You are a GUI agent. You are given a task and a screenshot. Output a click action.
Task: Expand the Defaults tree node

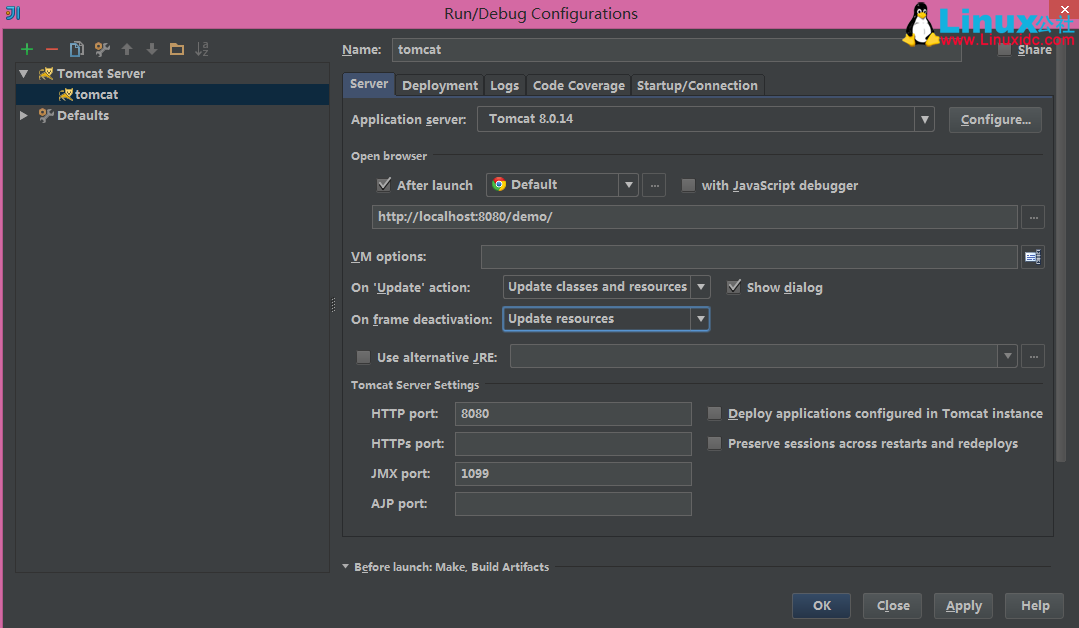coord(23,115)
